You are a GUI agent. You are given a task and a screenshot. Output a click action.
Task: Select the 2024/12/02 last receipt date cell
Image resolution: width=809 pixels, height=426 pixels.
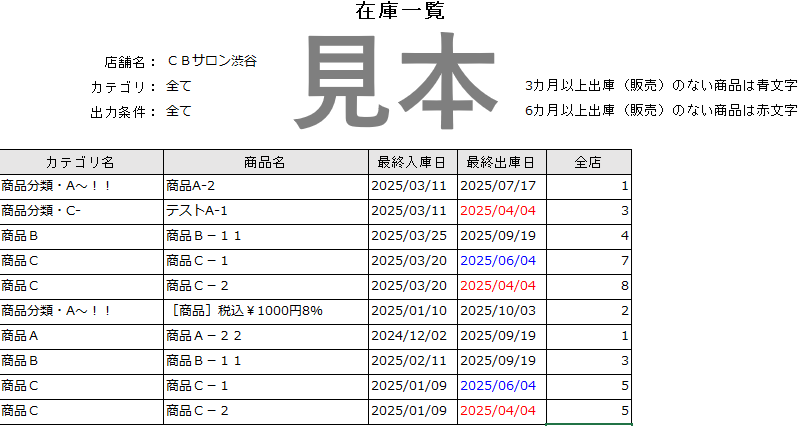409,336
